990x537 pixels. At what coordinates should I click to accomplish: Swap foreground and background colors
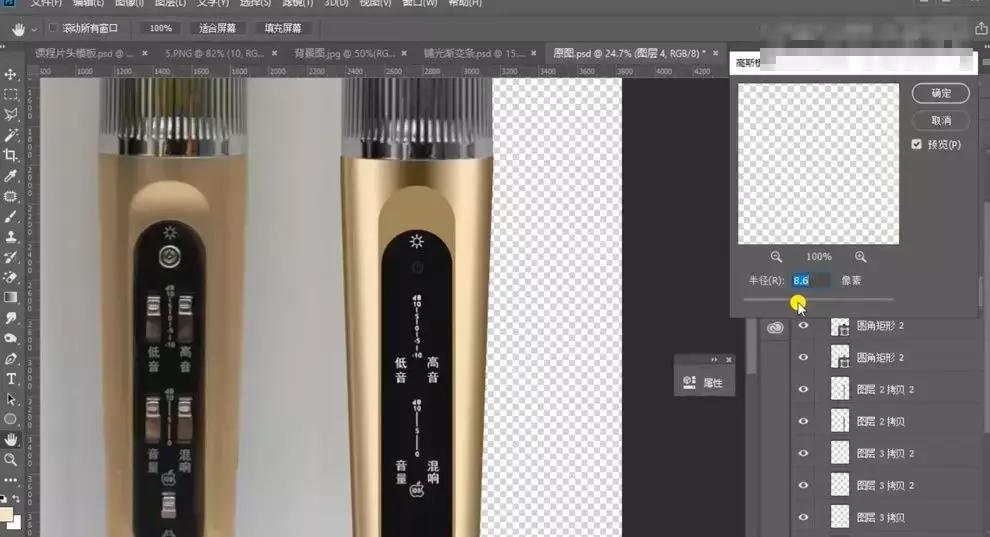[16, 498]
